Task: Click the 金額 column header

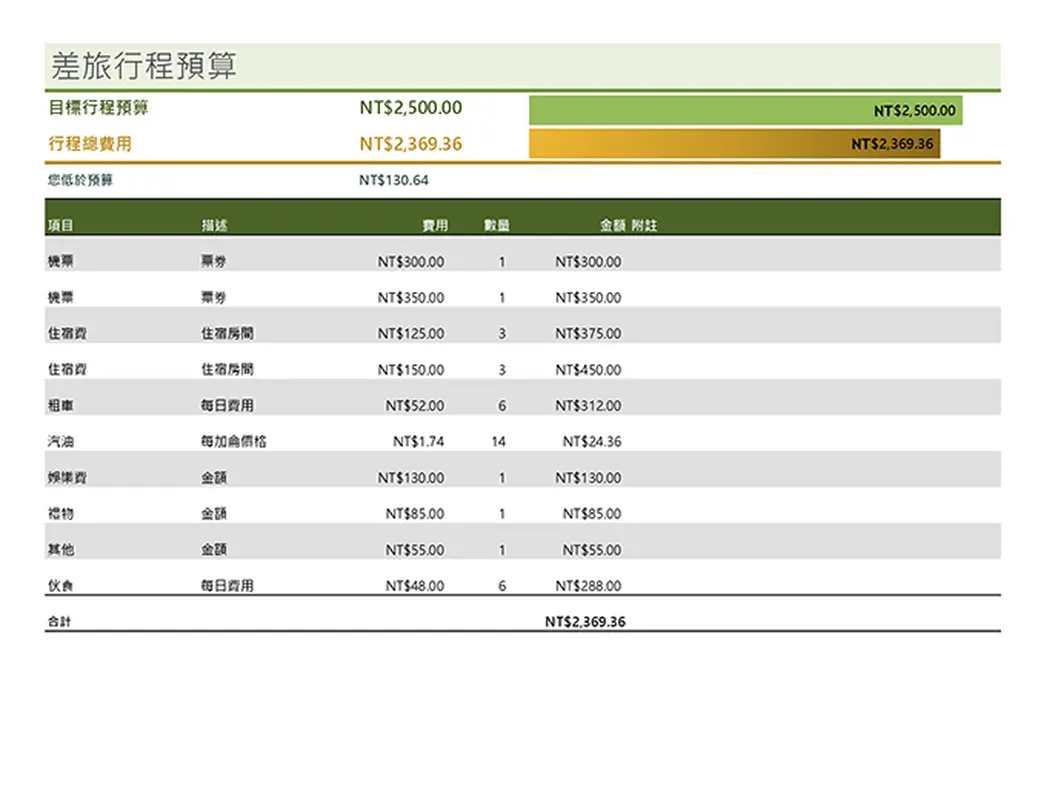Action: 612,225
